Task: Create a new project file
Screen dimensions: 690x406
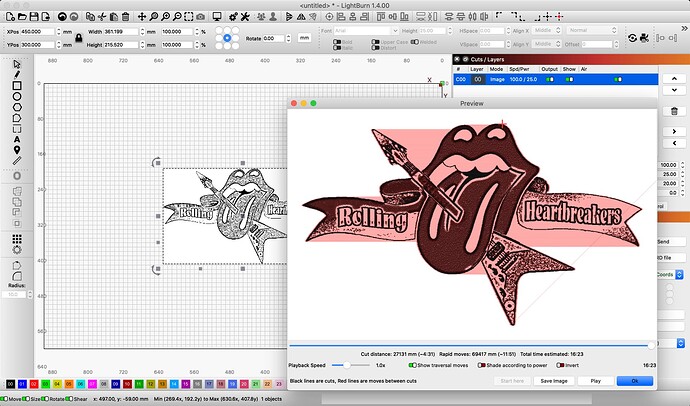Action: point(10,17)
